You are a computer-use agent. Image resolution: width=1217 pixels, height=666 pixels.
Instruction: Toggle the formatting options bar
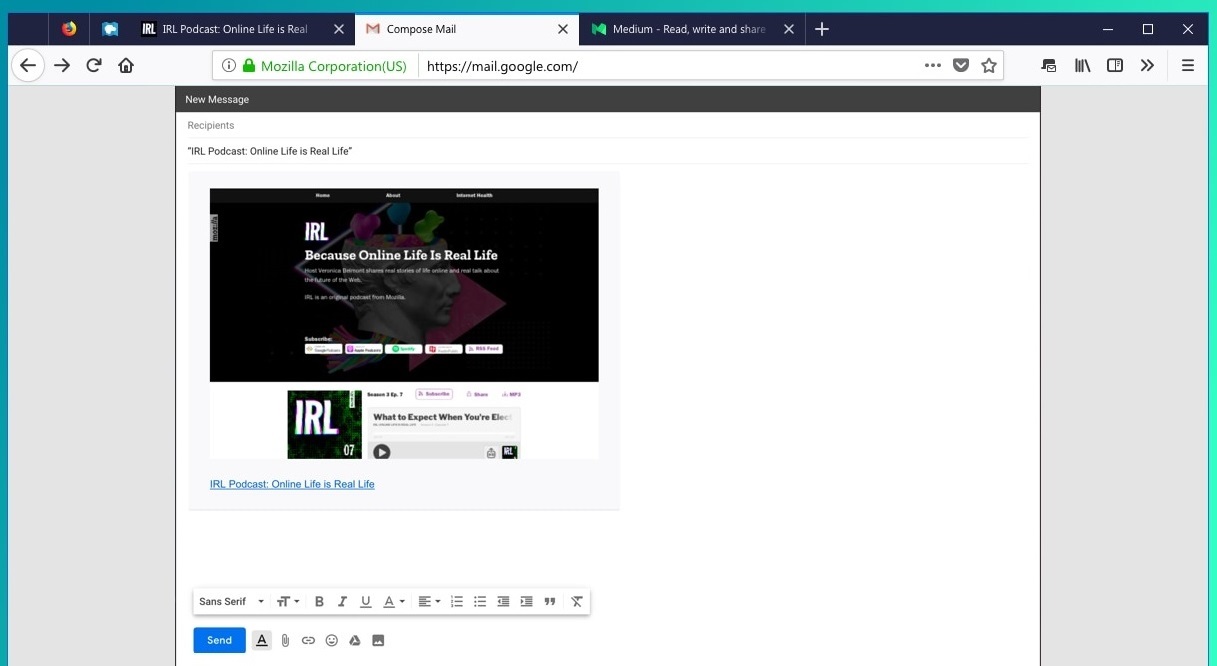pos(262,640)
